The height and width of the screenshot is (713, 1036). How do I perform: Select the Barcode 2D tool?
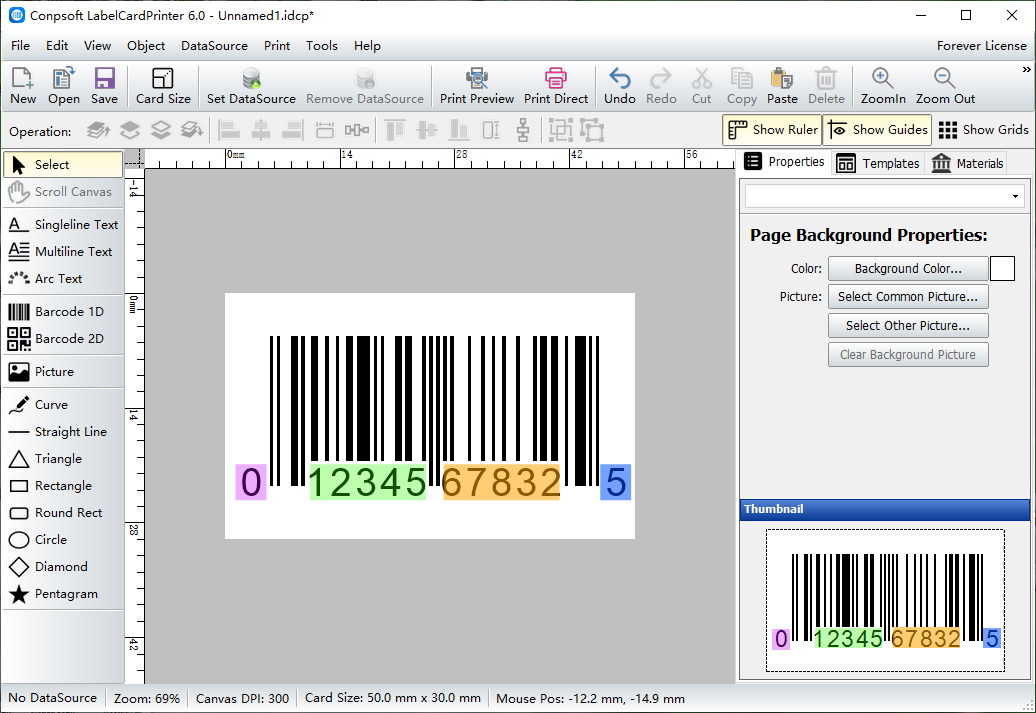pyautogui.click(x=63, y=338)
